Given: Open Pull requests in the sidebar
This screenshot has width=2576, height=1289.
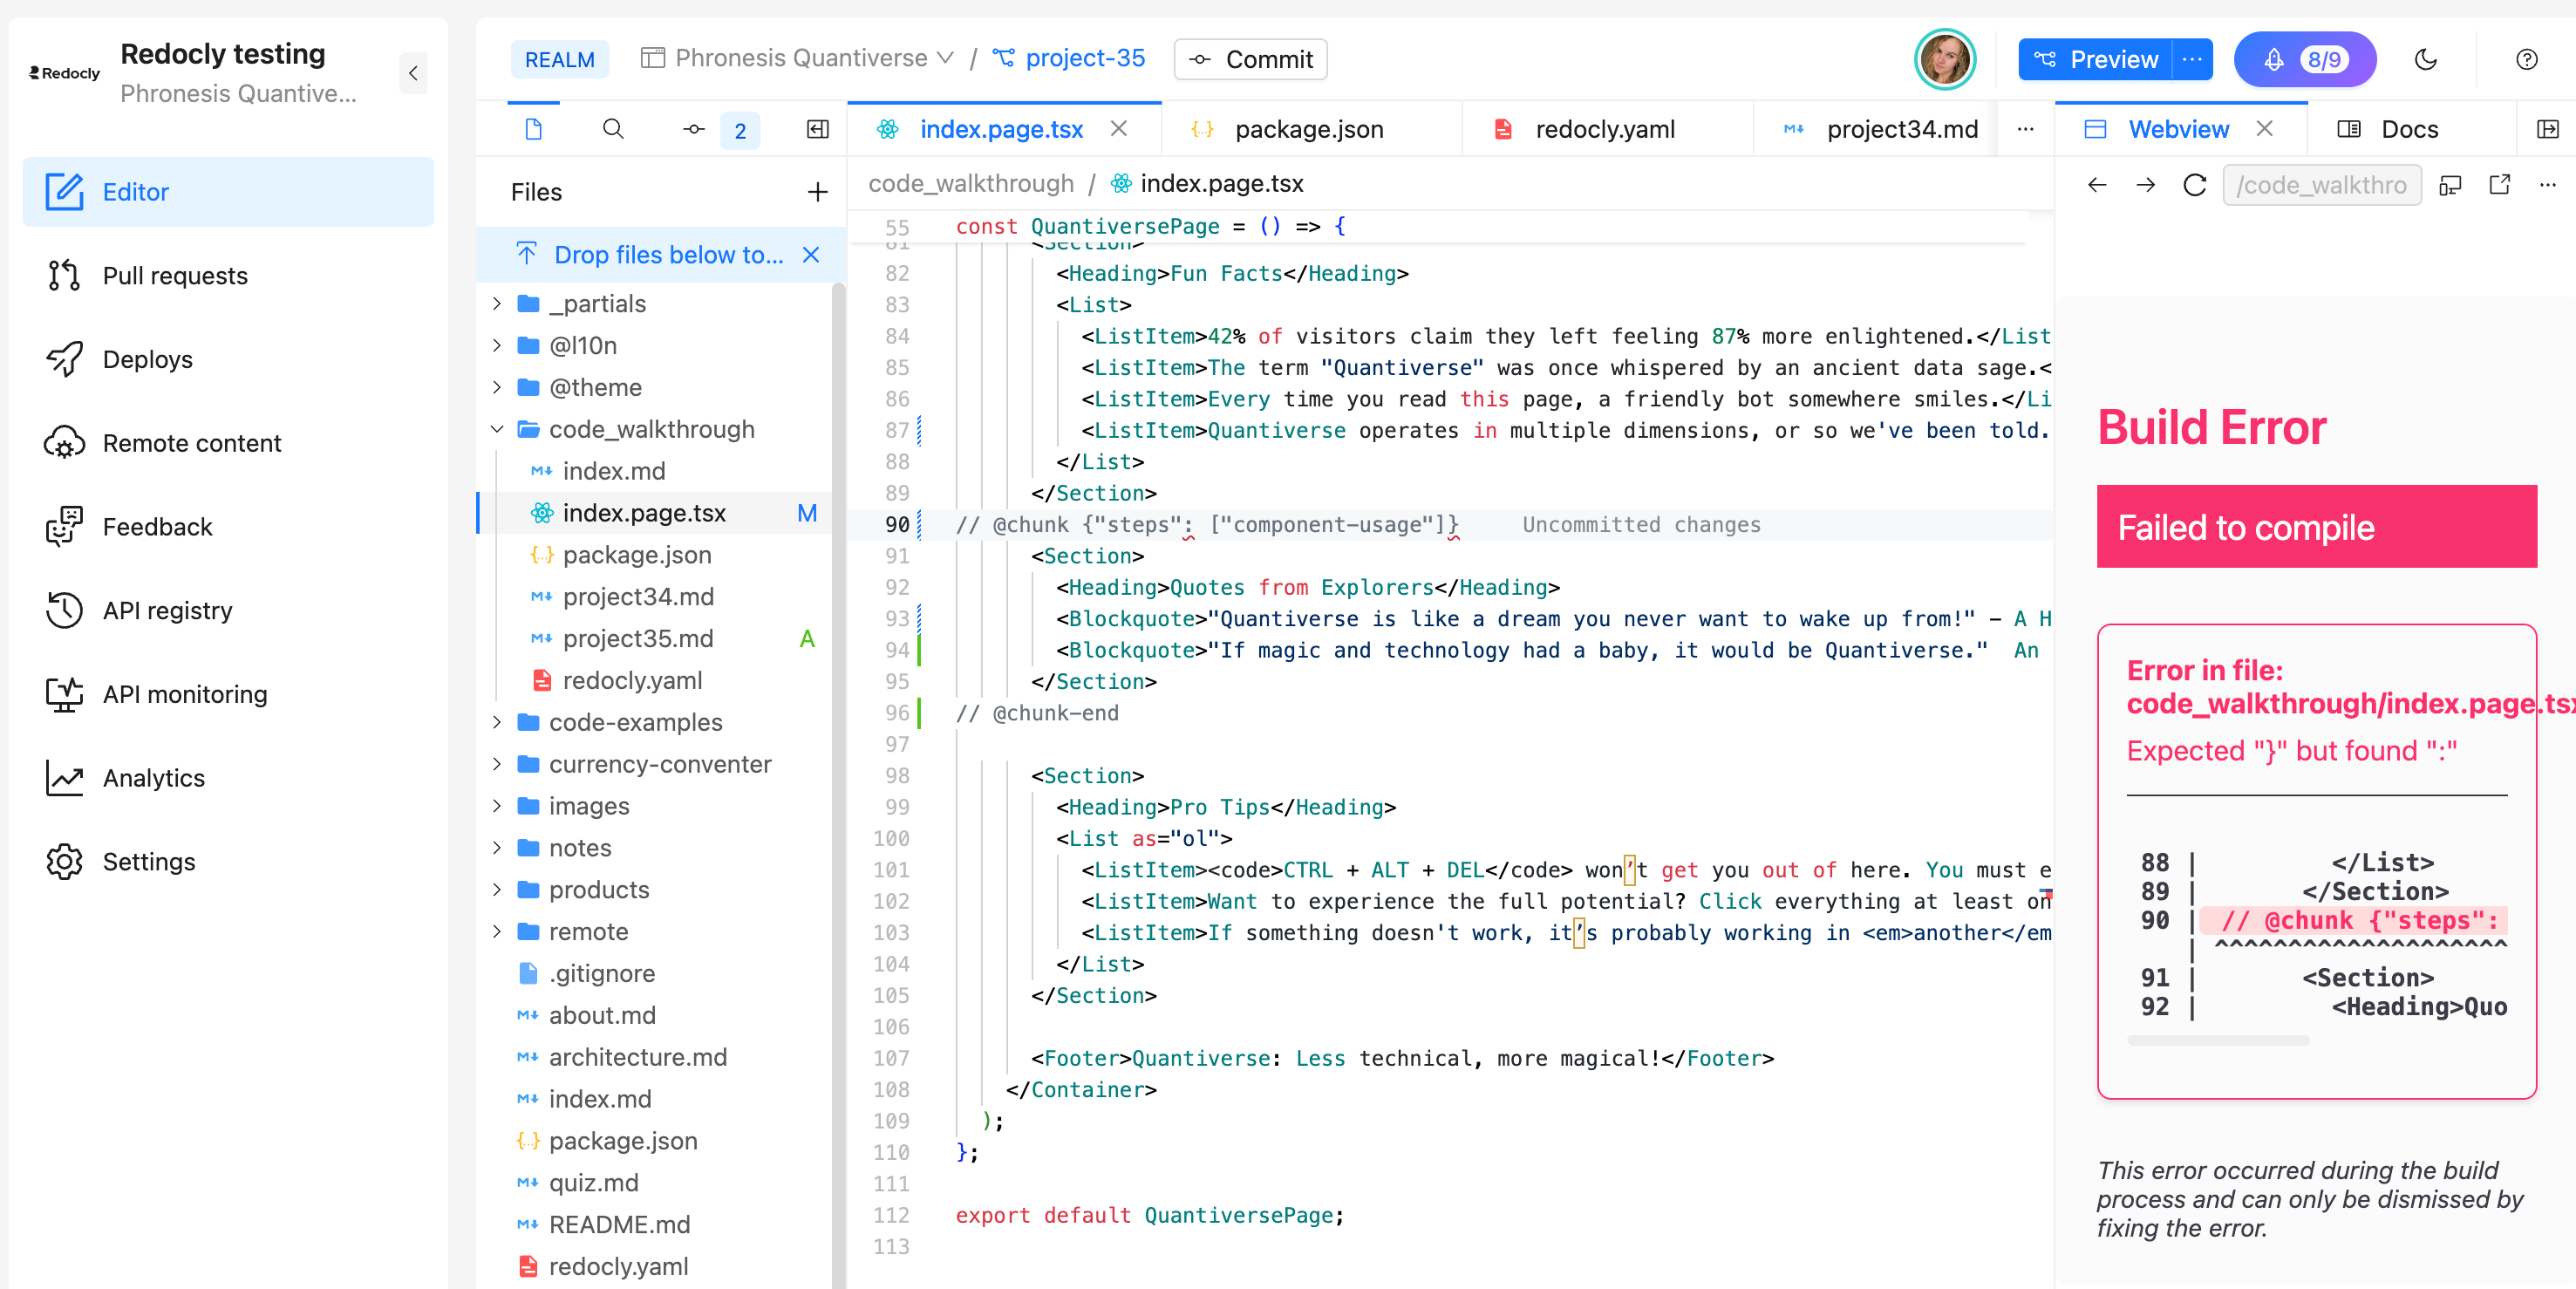Looking at the screenshot, I should (228, 275).
